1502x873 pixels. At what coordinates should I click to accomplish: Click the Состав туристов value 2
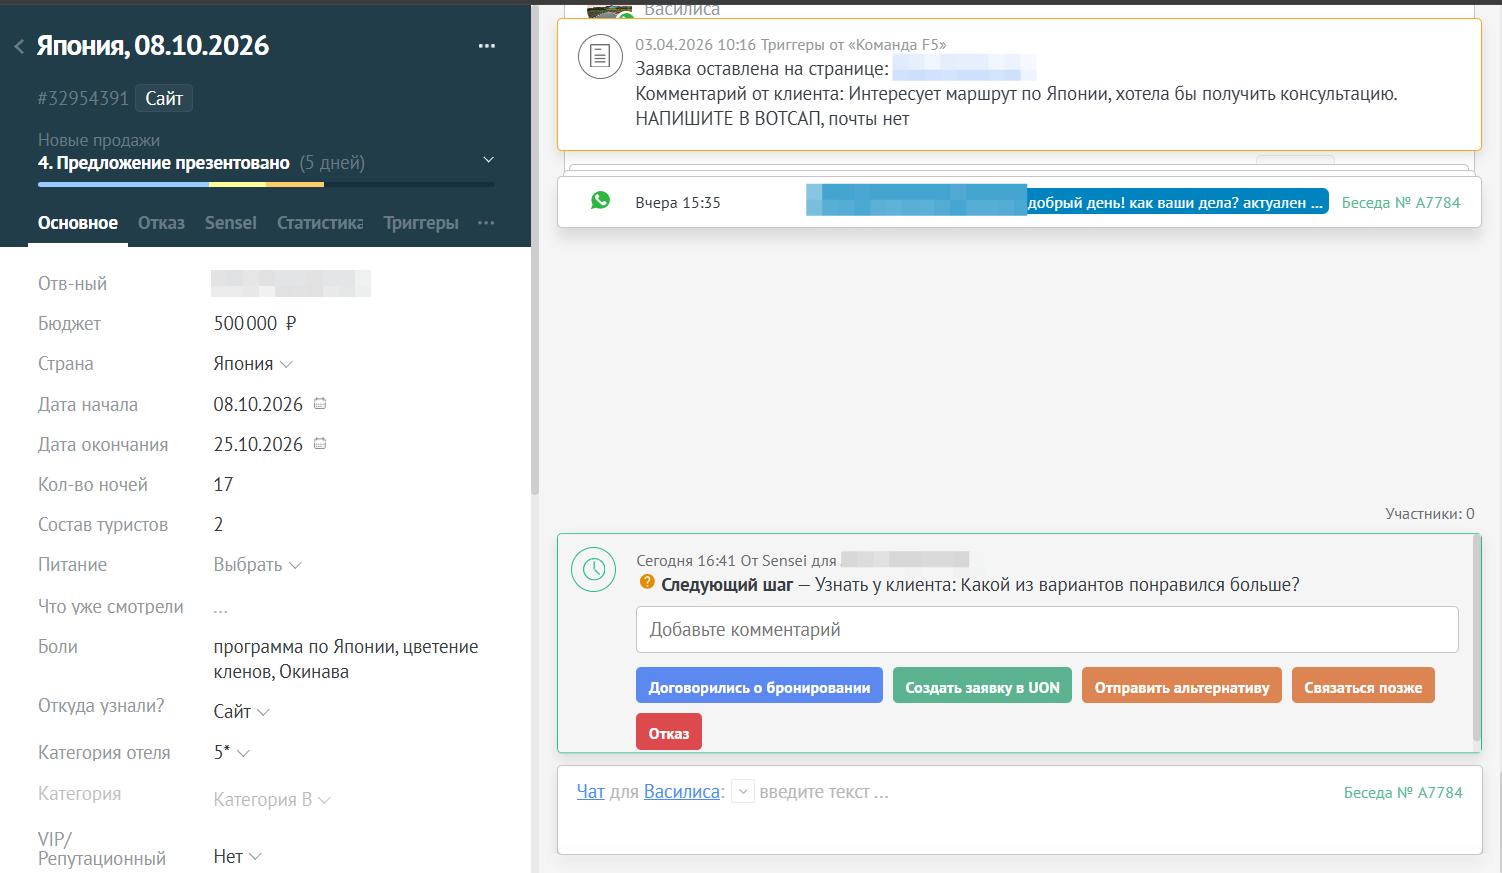pyautogui.click(x=218, y=525)
